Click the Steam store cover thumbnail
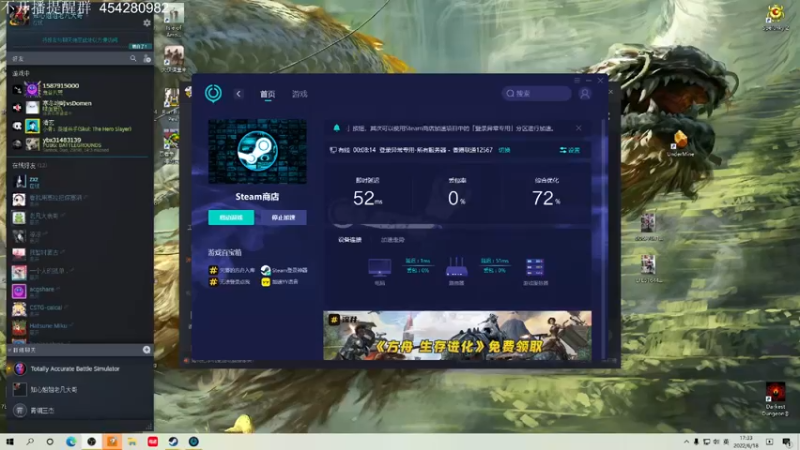This screenshot has width=800, height=450. [x=258, y=152]
